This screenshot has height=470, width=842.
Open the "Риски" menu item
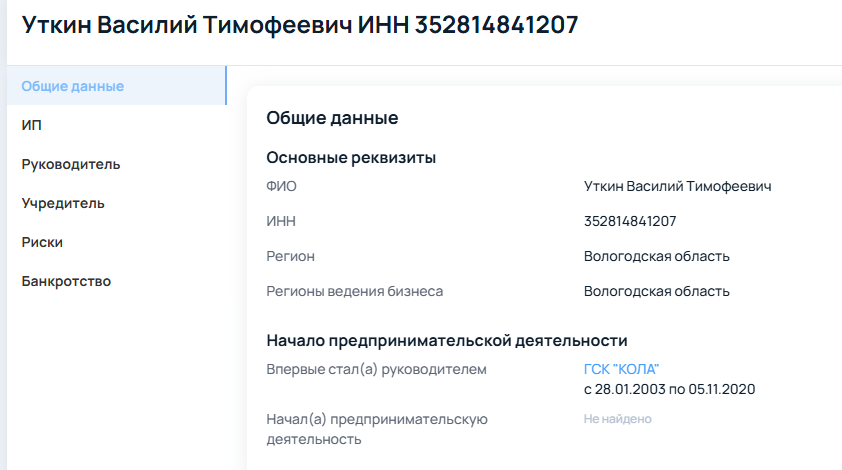42,242
